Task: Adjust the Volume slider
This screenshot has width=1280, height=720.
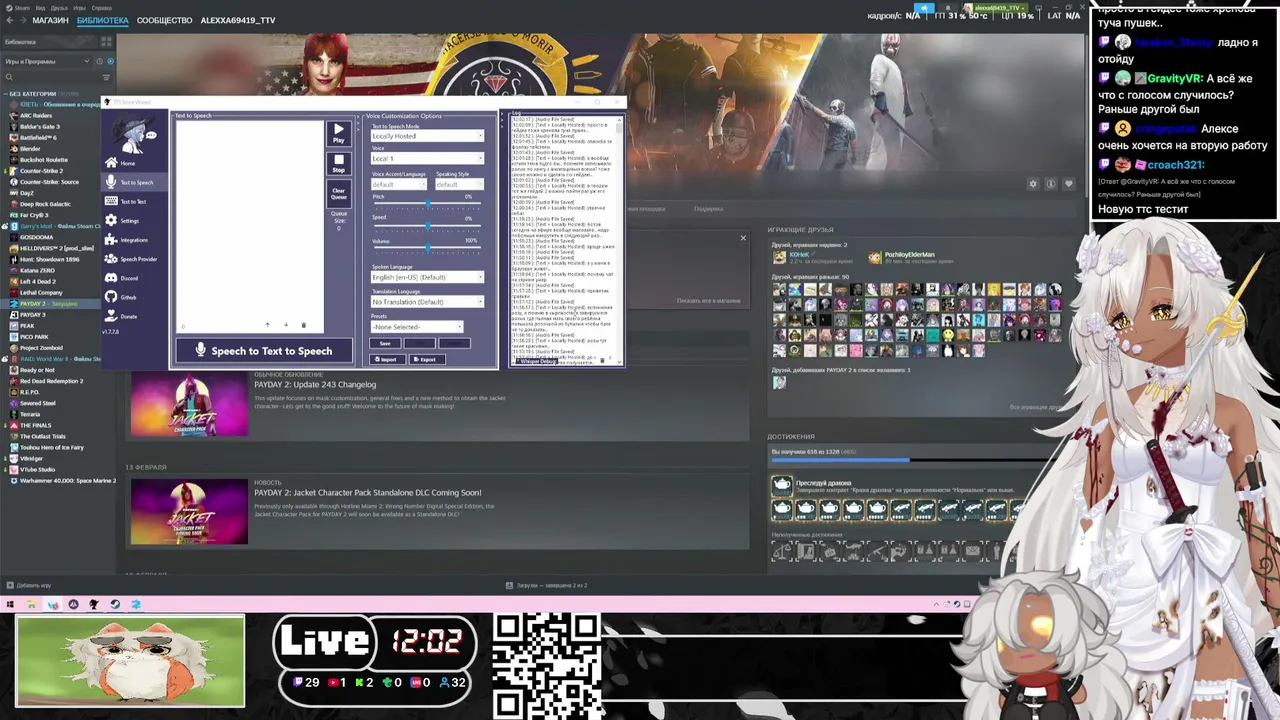Action: coord(427,248)
